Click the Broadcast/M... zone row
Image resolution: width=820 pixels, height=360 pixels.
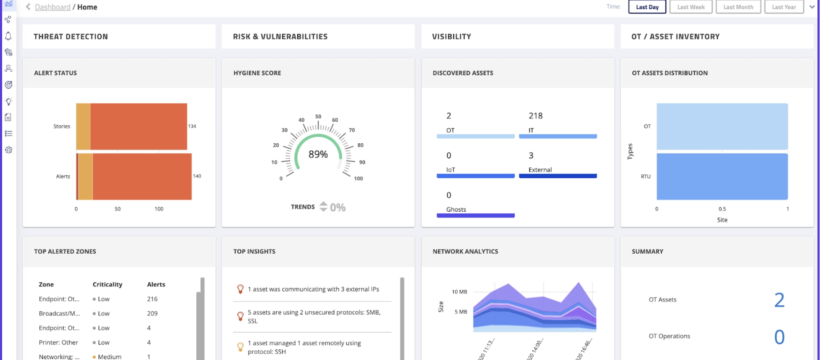click(102, 313)
